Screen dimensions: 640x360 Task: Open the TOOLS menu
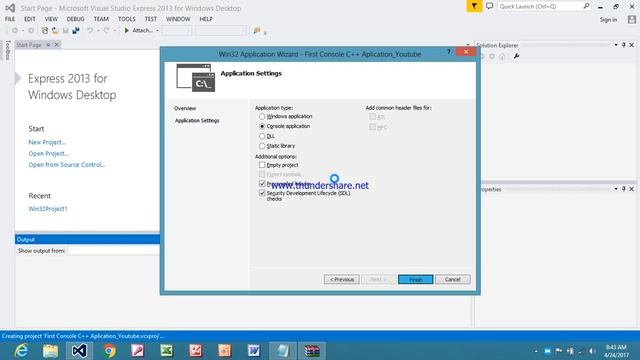[127, 19]
